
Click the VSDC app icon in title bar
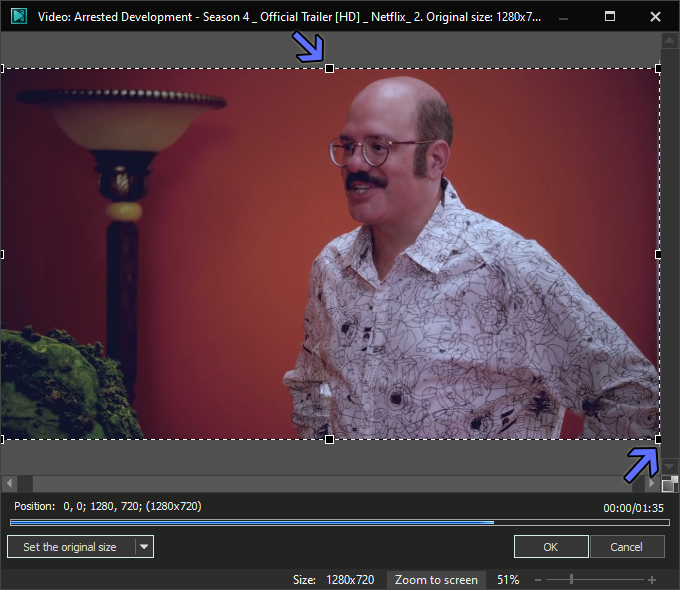pyautogui.click(x=19, y=16)
